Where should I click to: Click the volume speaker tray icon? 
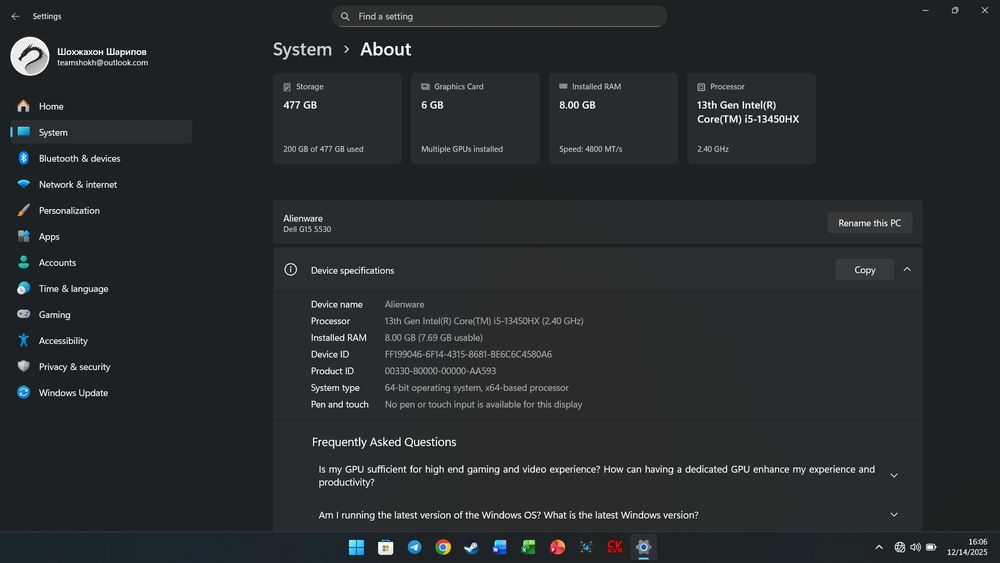915,547
